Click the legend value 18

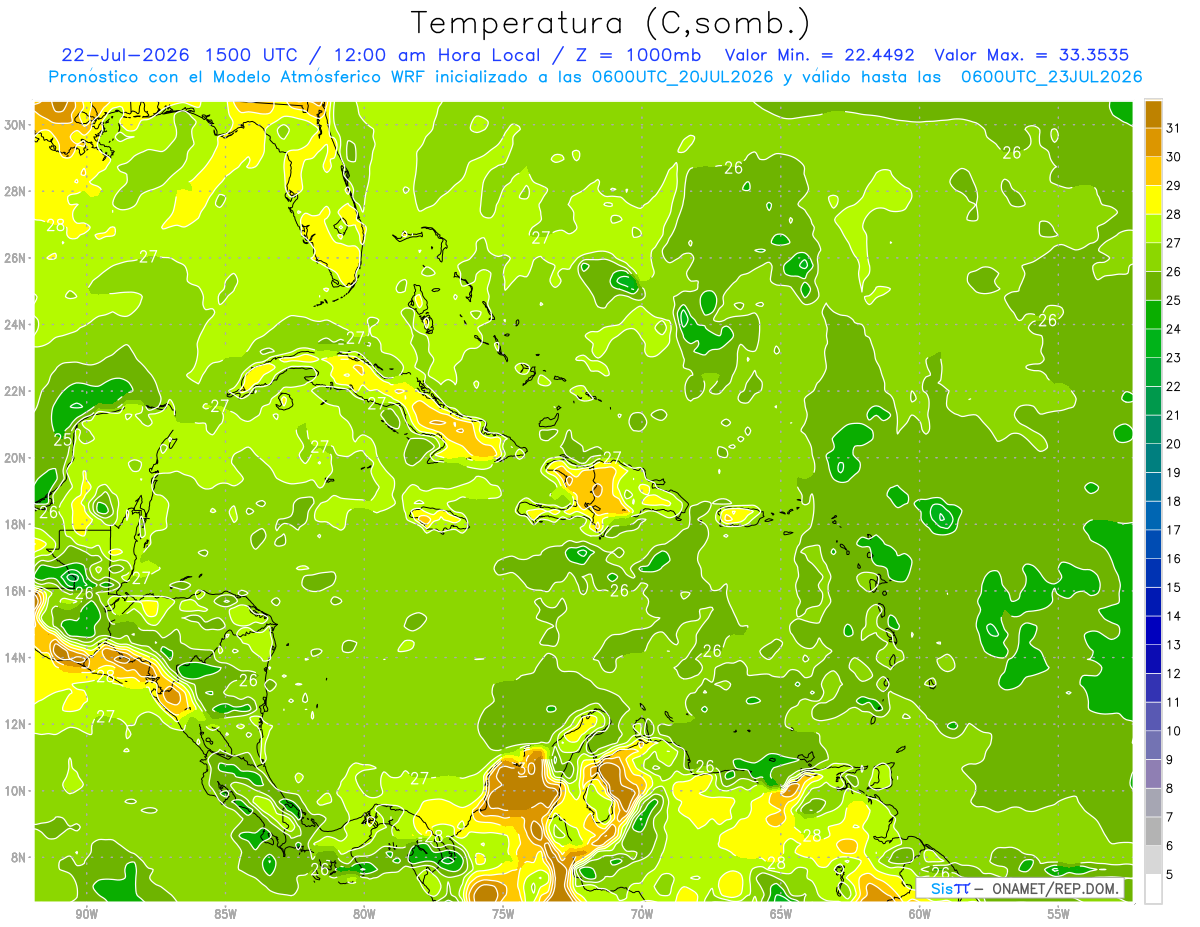click(1174, 501)
